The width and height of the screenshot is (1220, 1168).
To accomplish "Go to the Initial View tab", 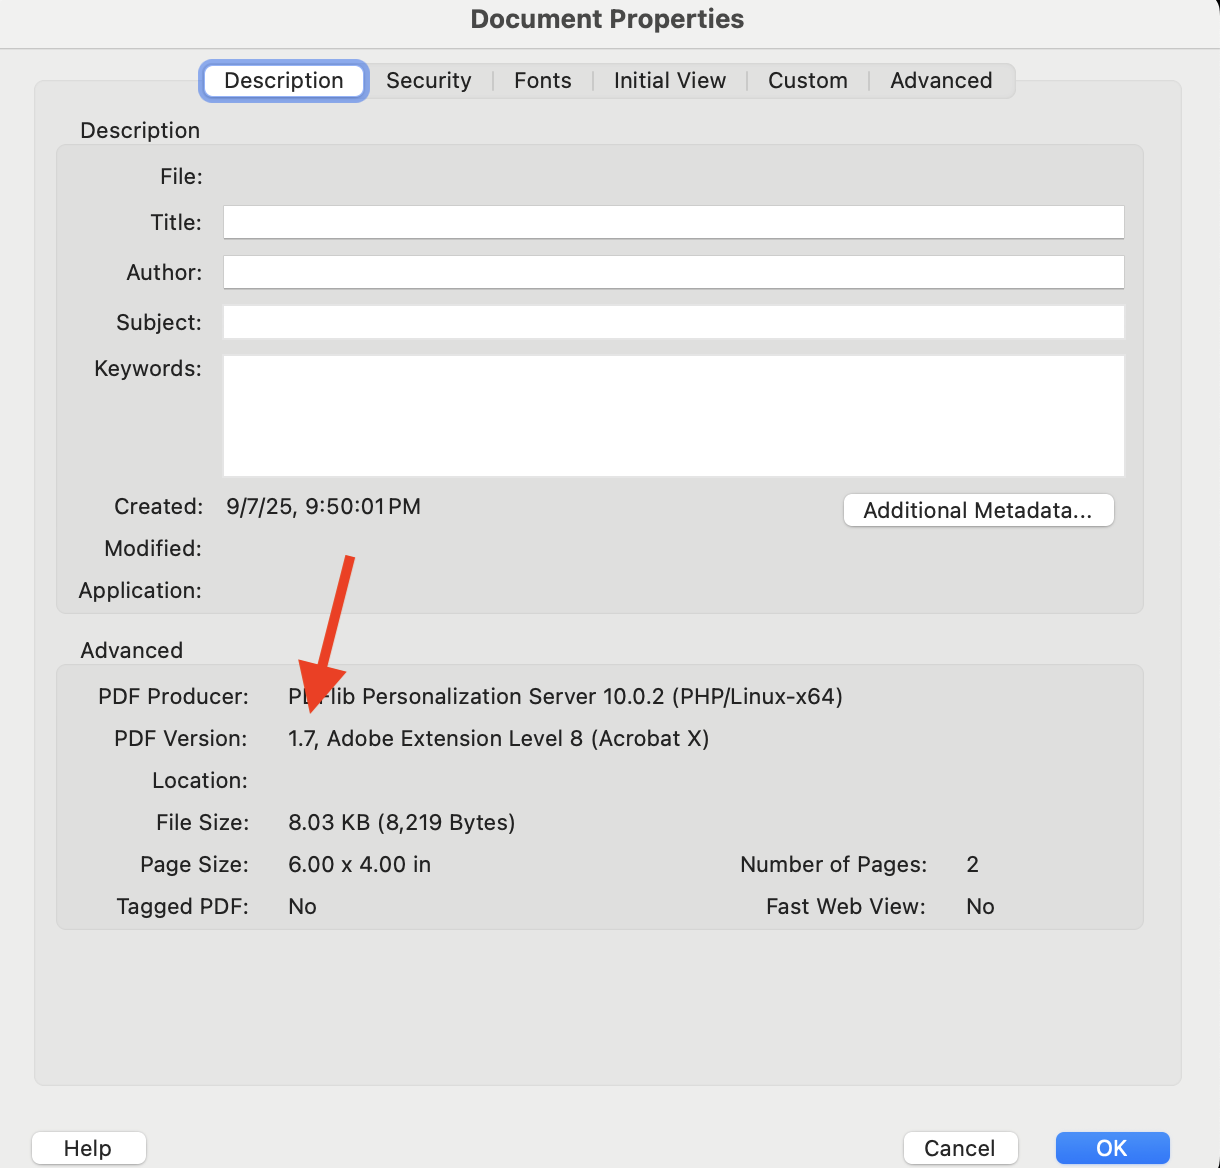I will coord(669,81).
